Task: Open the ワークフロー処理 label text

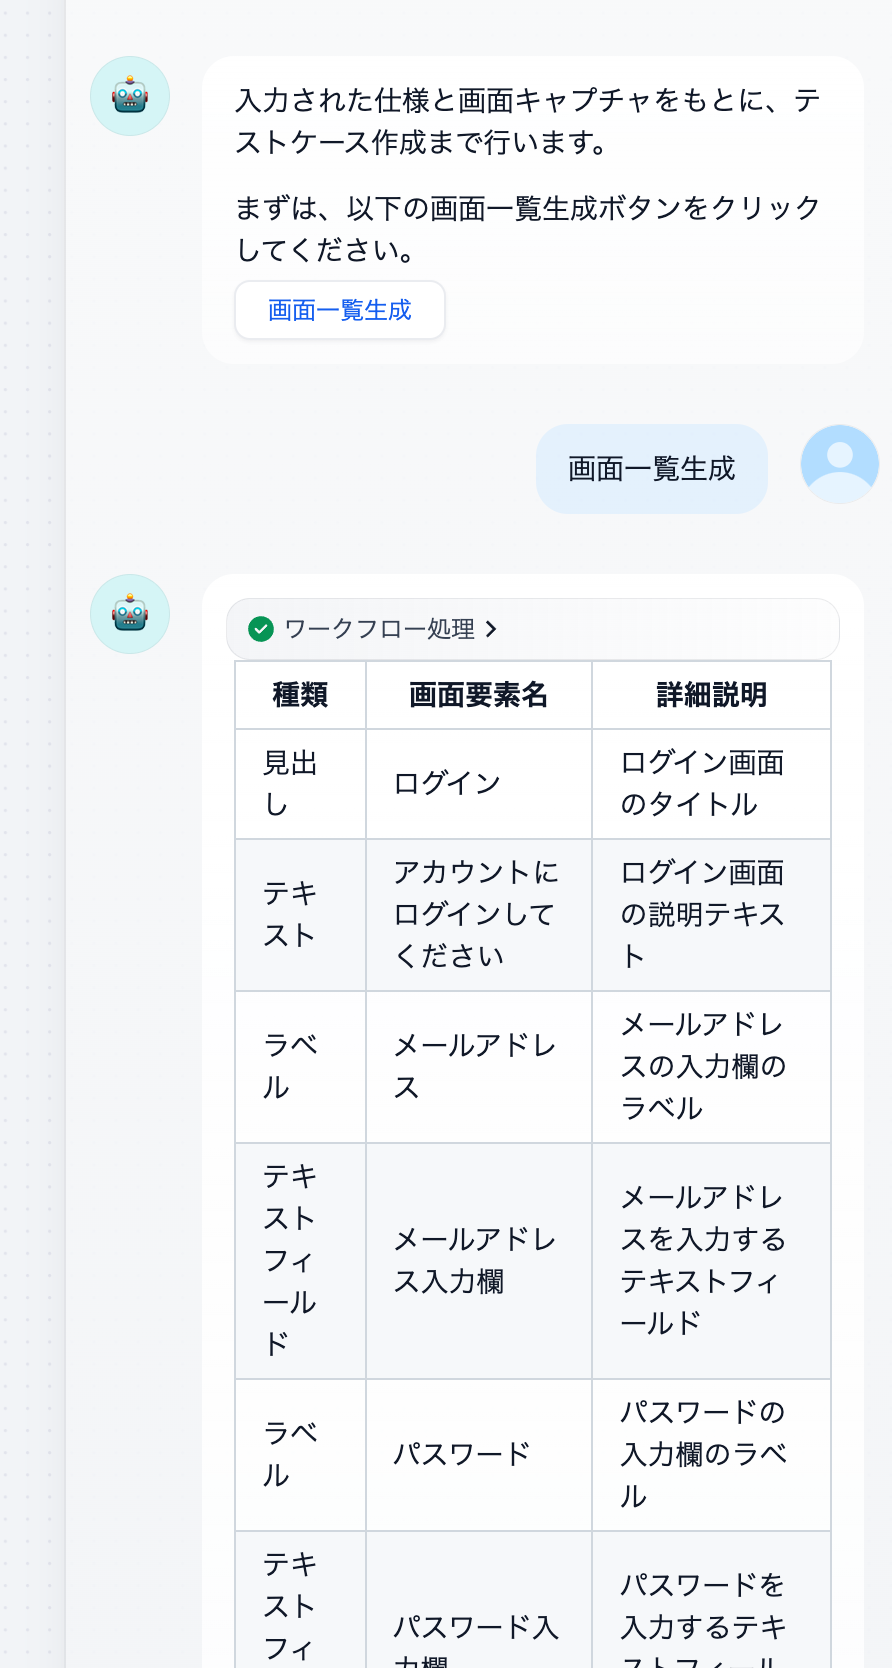Action: 379,629
